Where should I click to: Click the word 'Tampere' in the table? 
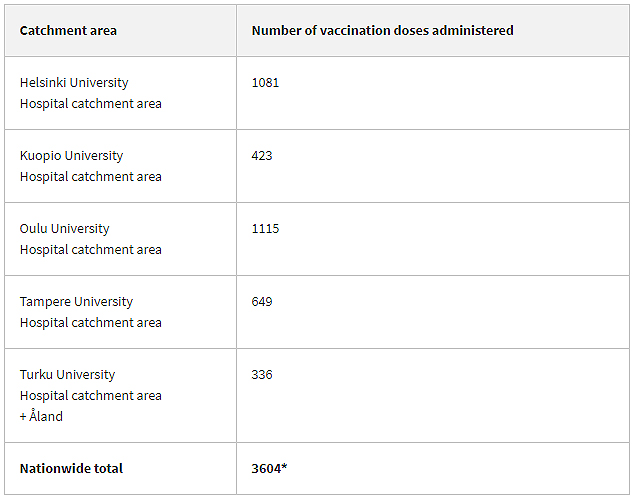(46, 302)
